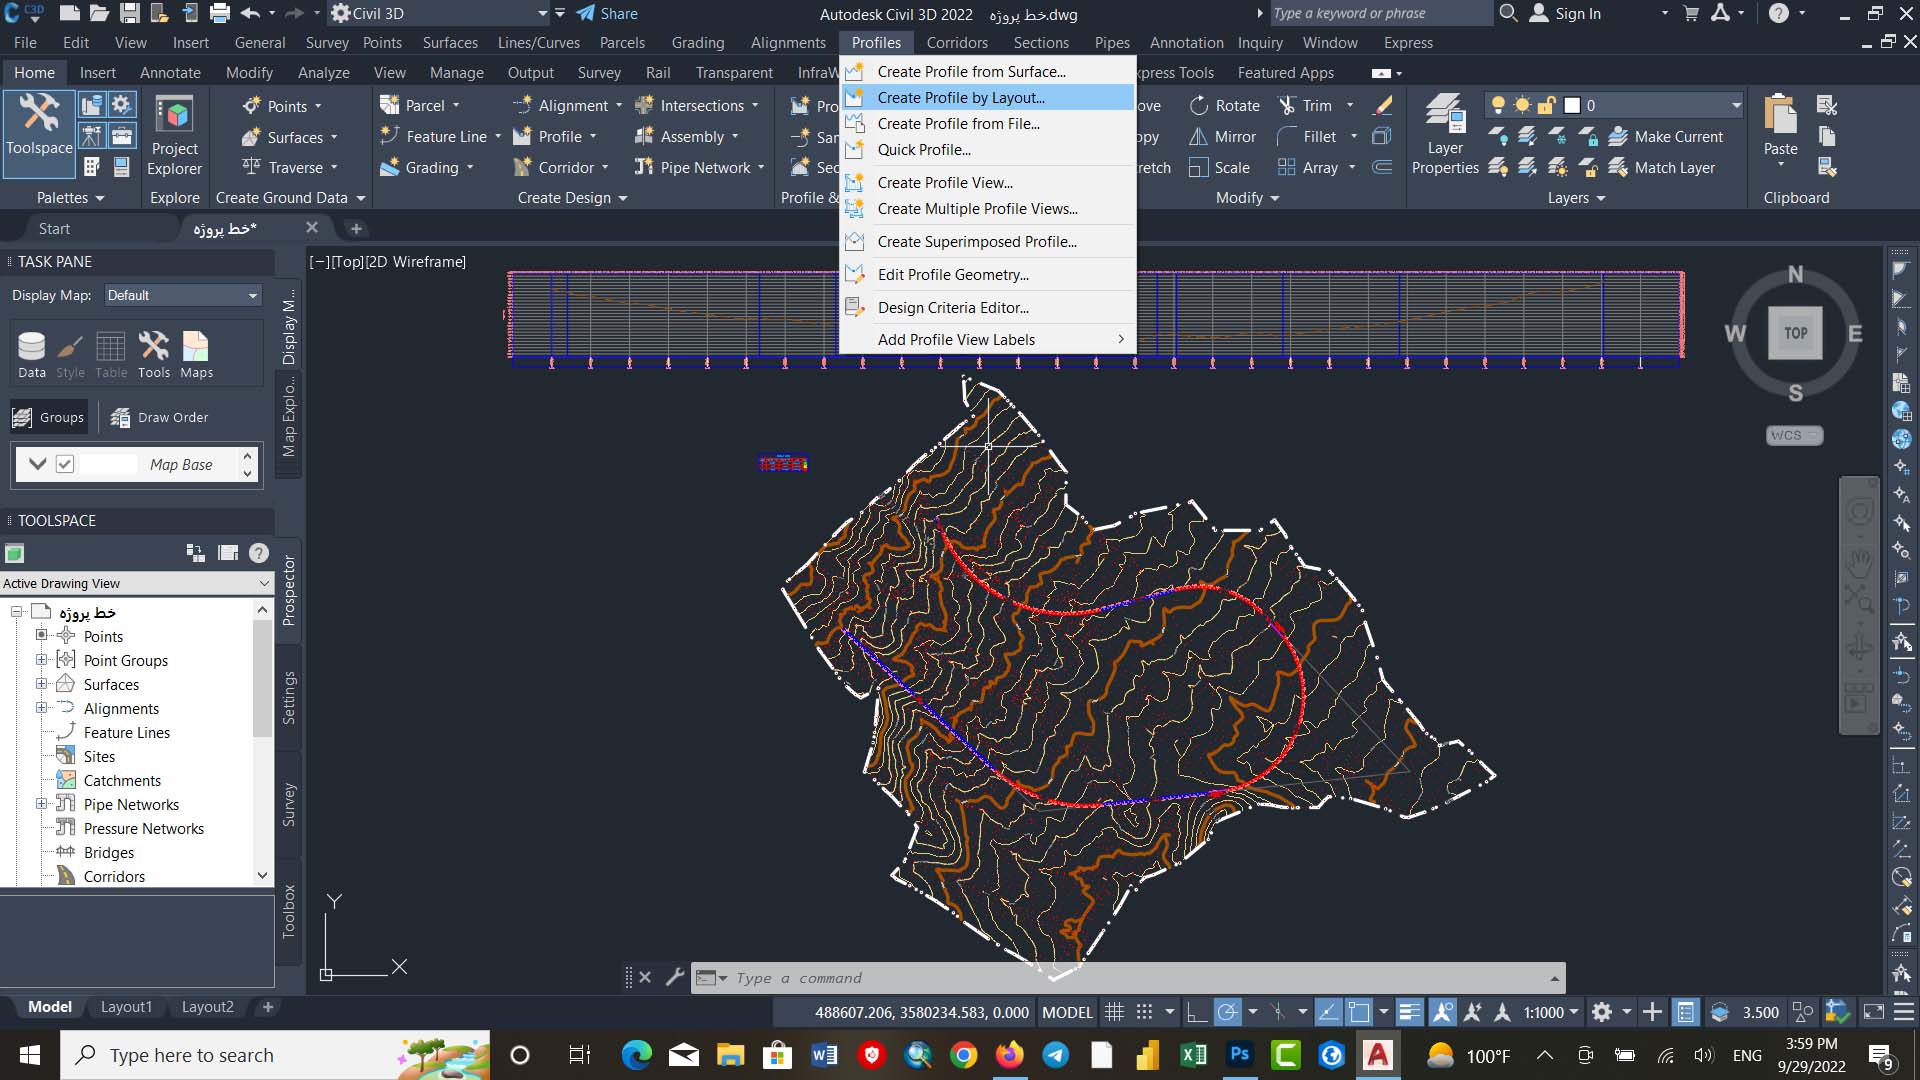Screen dimensions: 1920x1080
Task: Open the Help icon in Toolspace
Action: pyautogui.click(x=259, y=553)
